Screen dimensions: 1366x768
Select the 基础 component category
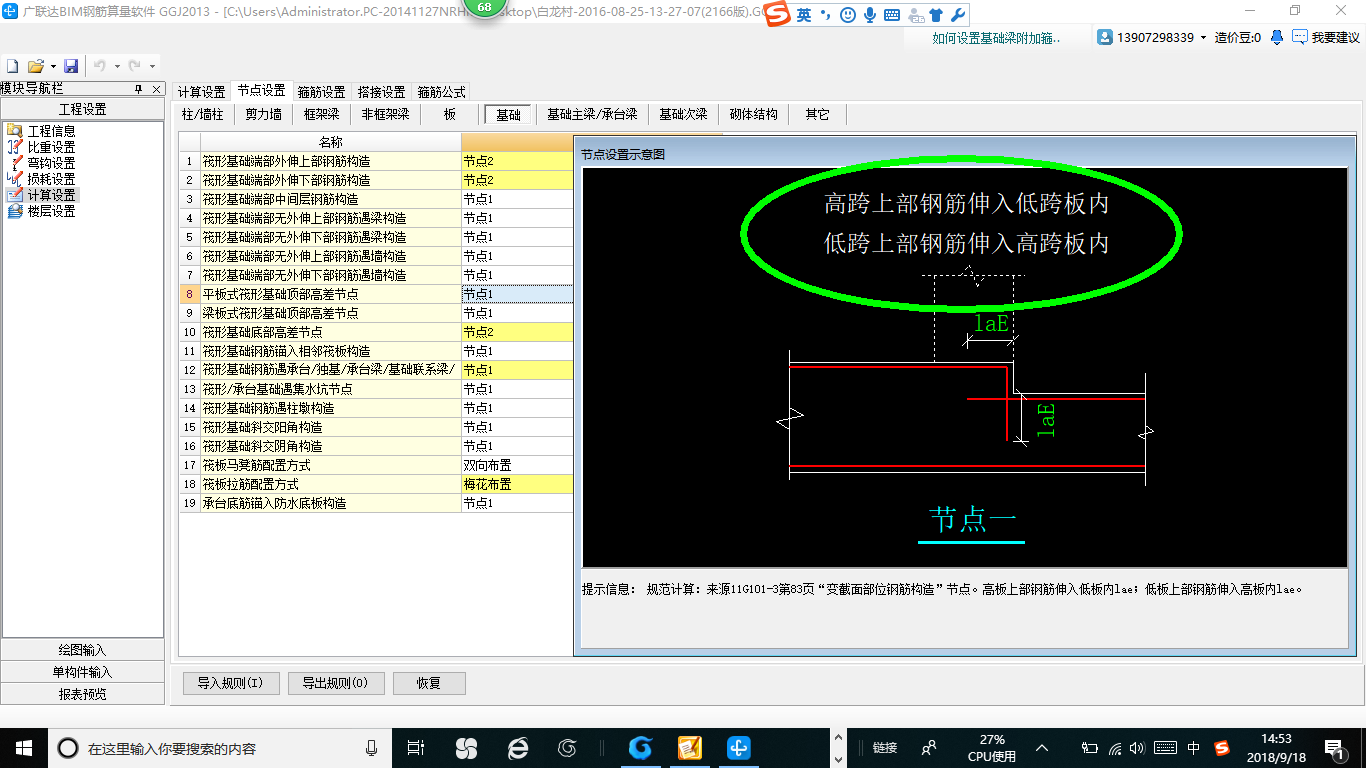coord(508,115)
